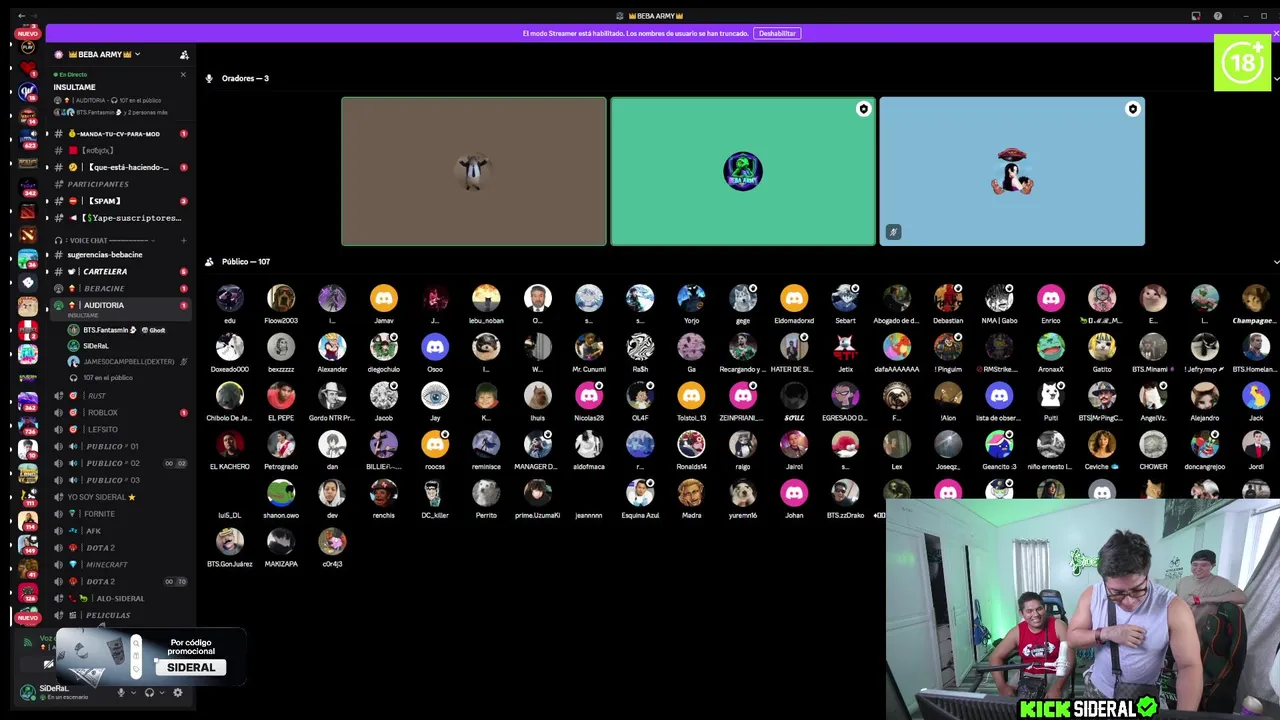Viewport: 1280px width, 720px height.
Task: Click audience member EL PEPE avatar
Action: point(281,396)
